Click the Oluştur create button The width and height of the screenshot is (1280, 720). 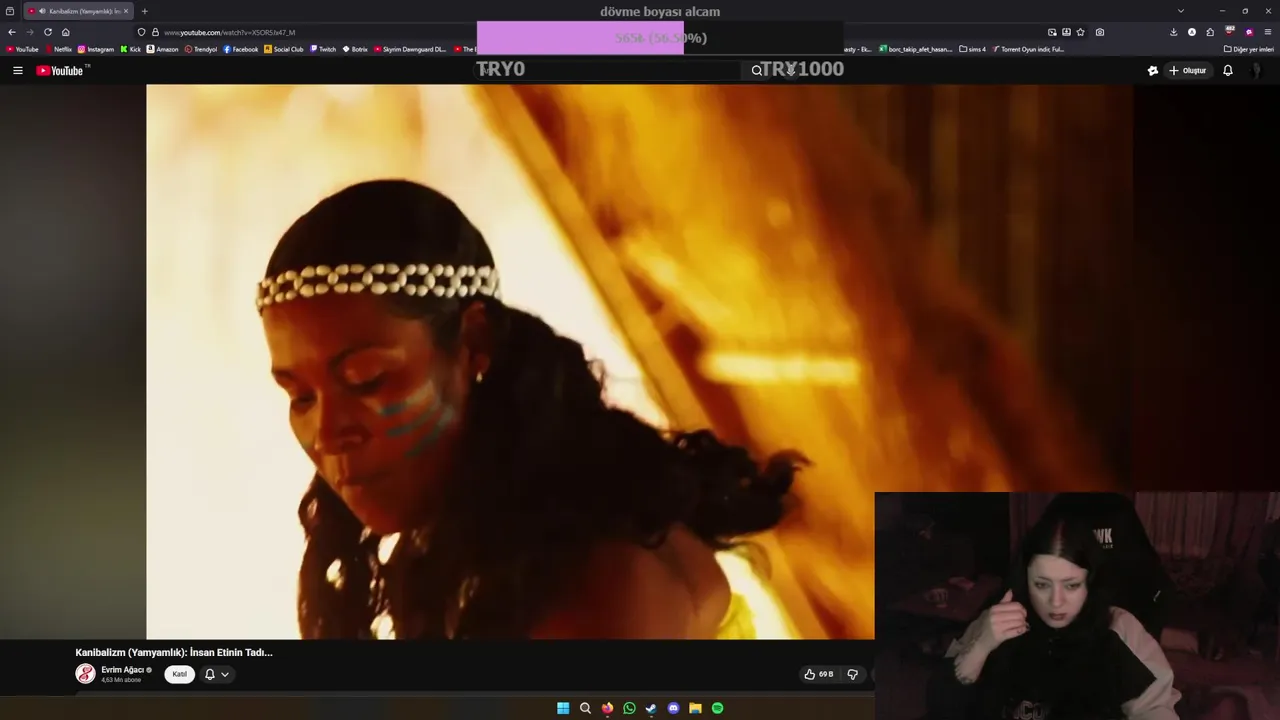(x=1188, y=71)
